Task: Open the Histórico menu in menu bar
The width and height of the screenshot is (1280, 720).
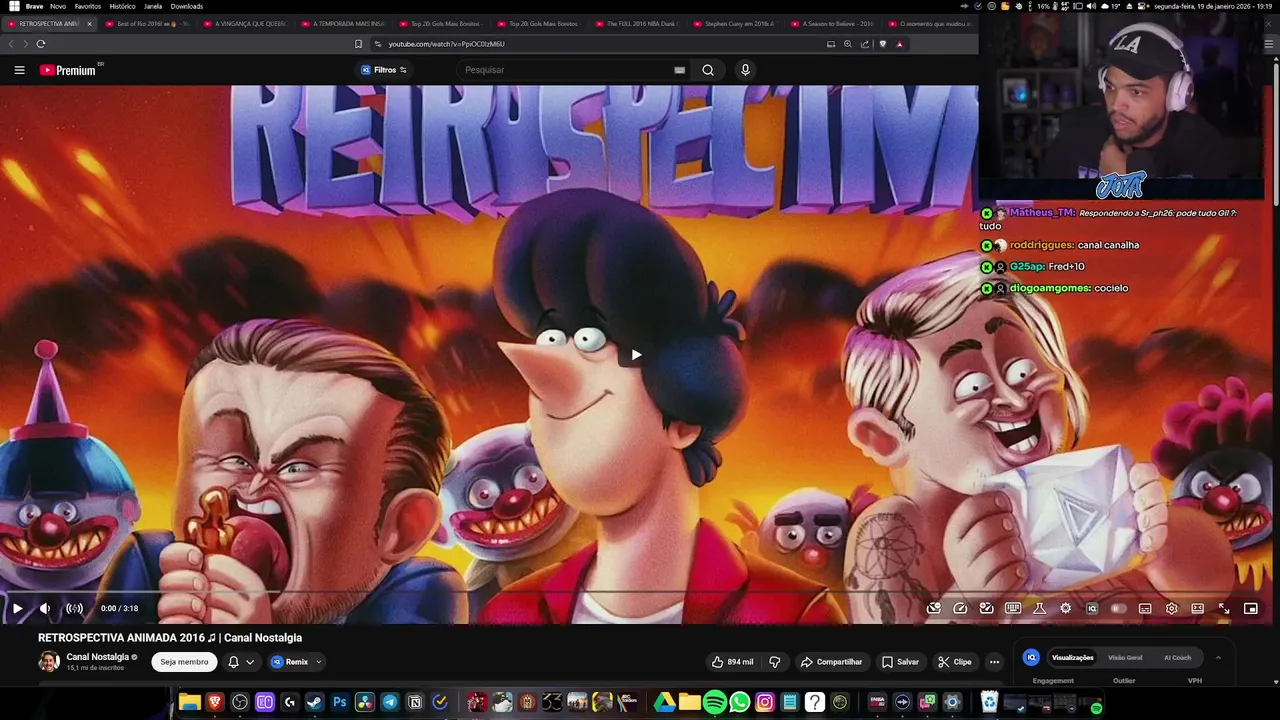Action: click(122, 6)
